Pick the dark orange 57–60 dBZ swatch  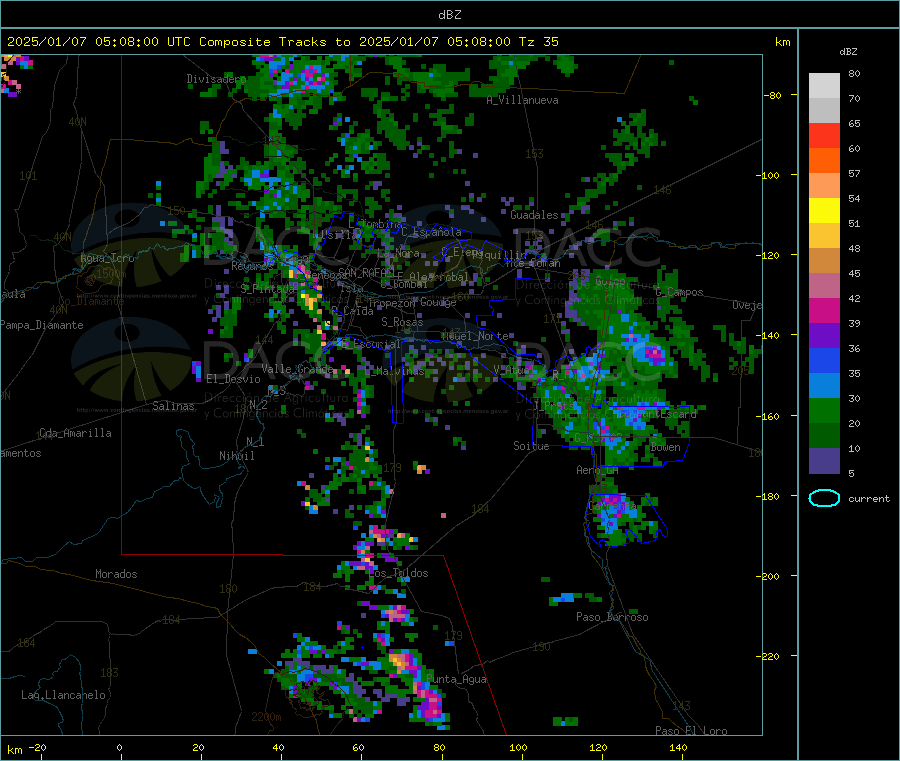(x=824, y=161)
